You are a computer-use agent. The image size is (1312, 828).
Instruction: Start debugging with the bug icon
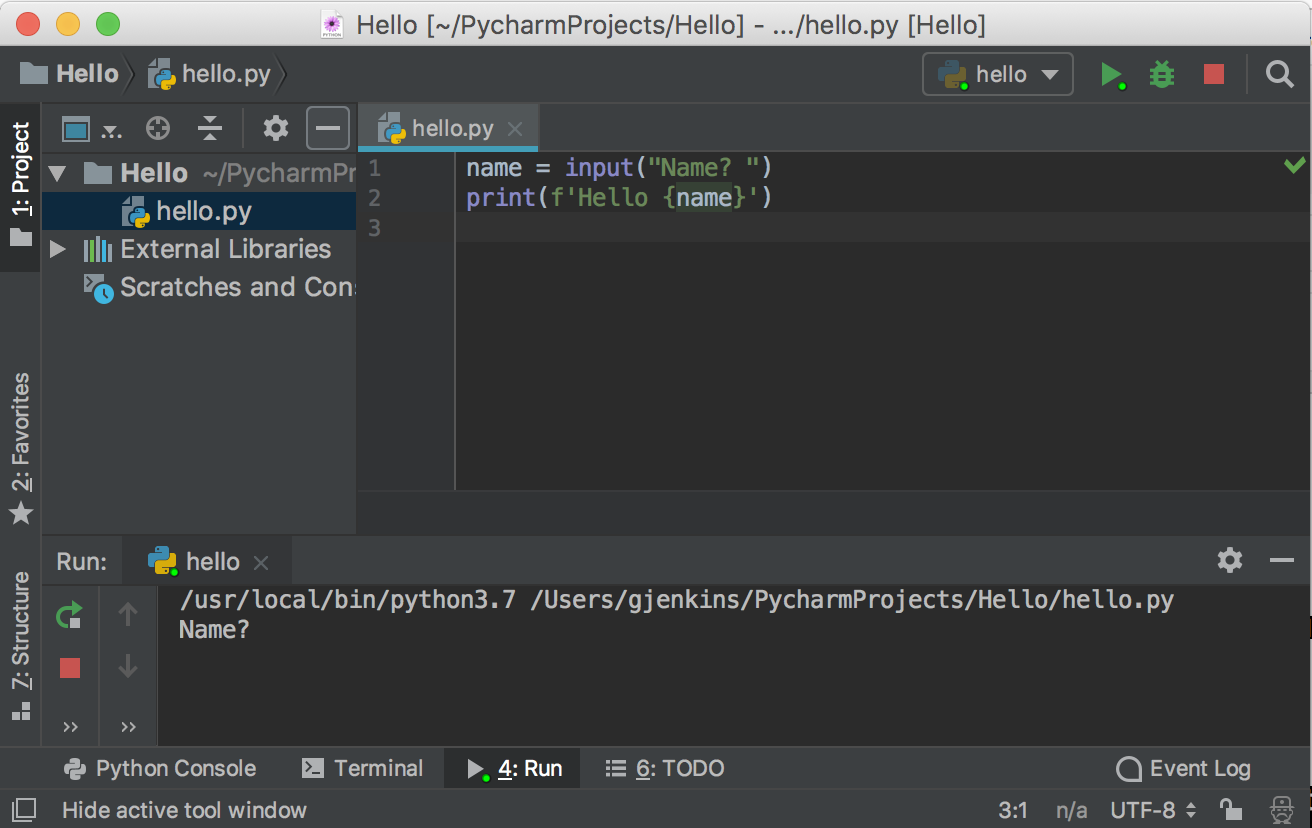point(1162,75)
